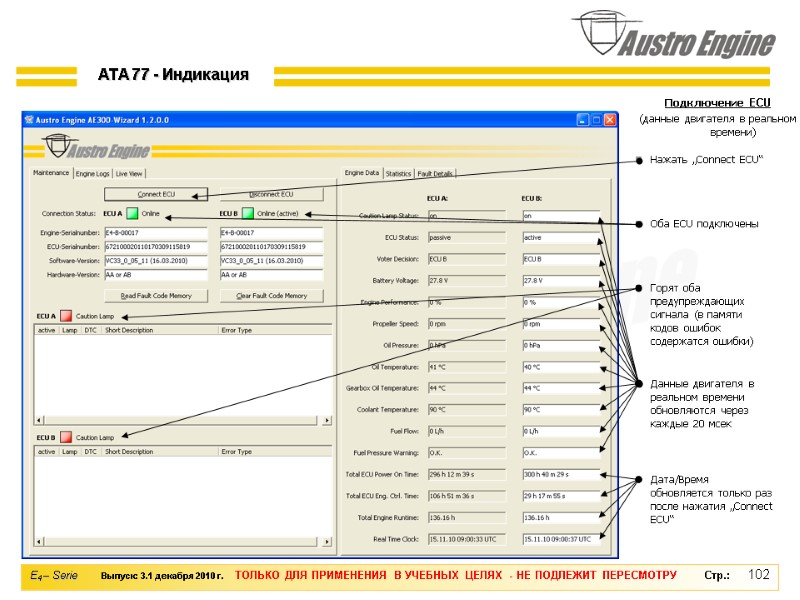Screen dimensions: 800x600
Task: Click the ECU B Engine-Serialnumber field
Action: pos(271,233)
